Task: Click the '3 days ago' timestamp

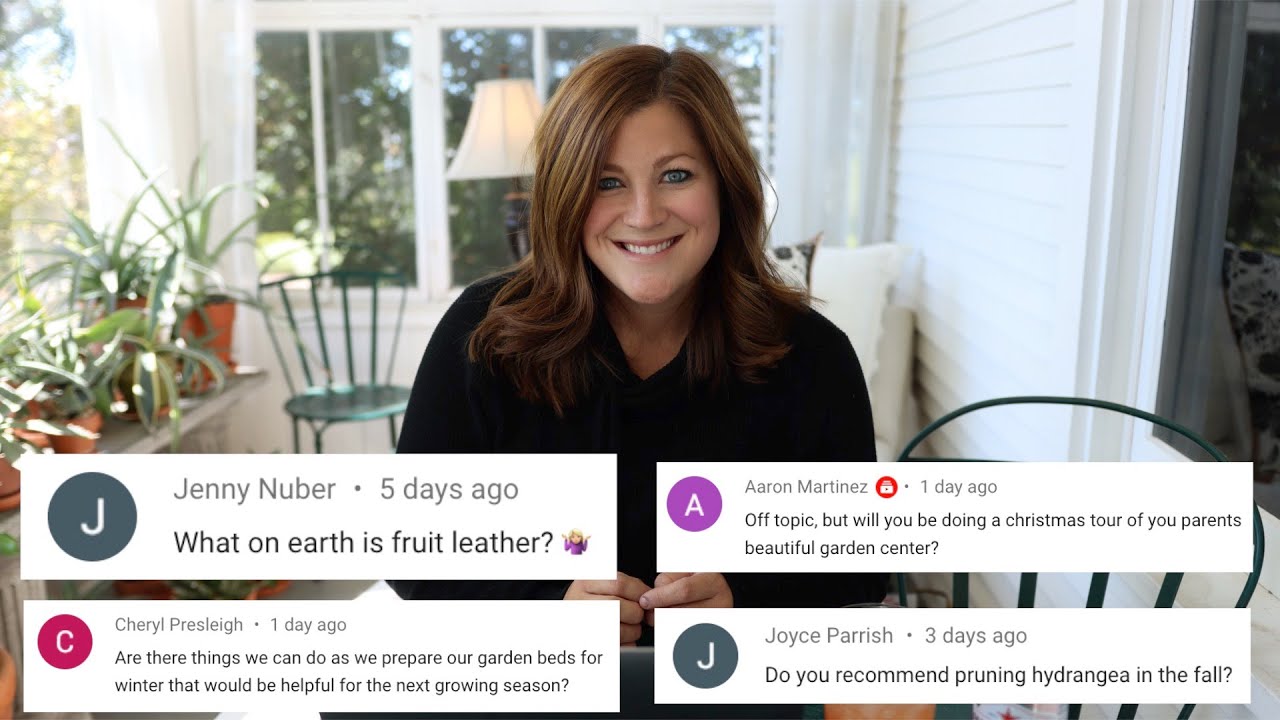Action: tap(976, 636)
